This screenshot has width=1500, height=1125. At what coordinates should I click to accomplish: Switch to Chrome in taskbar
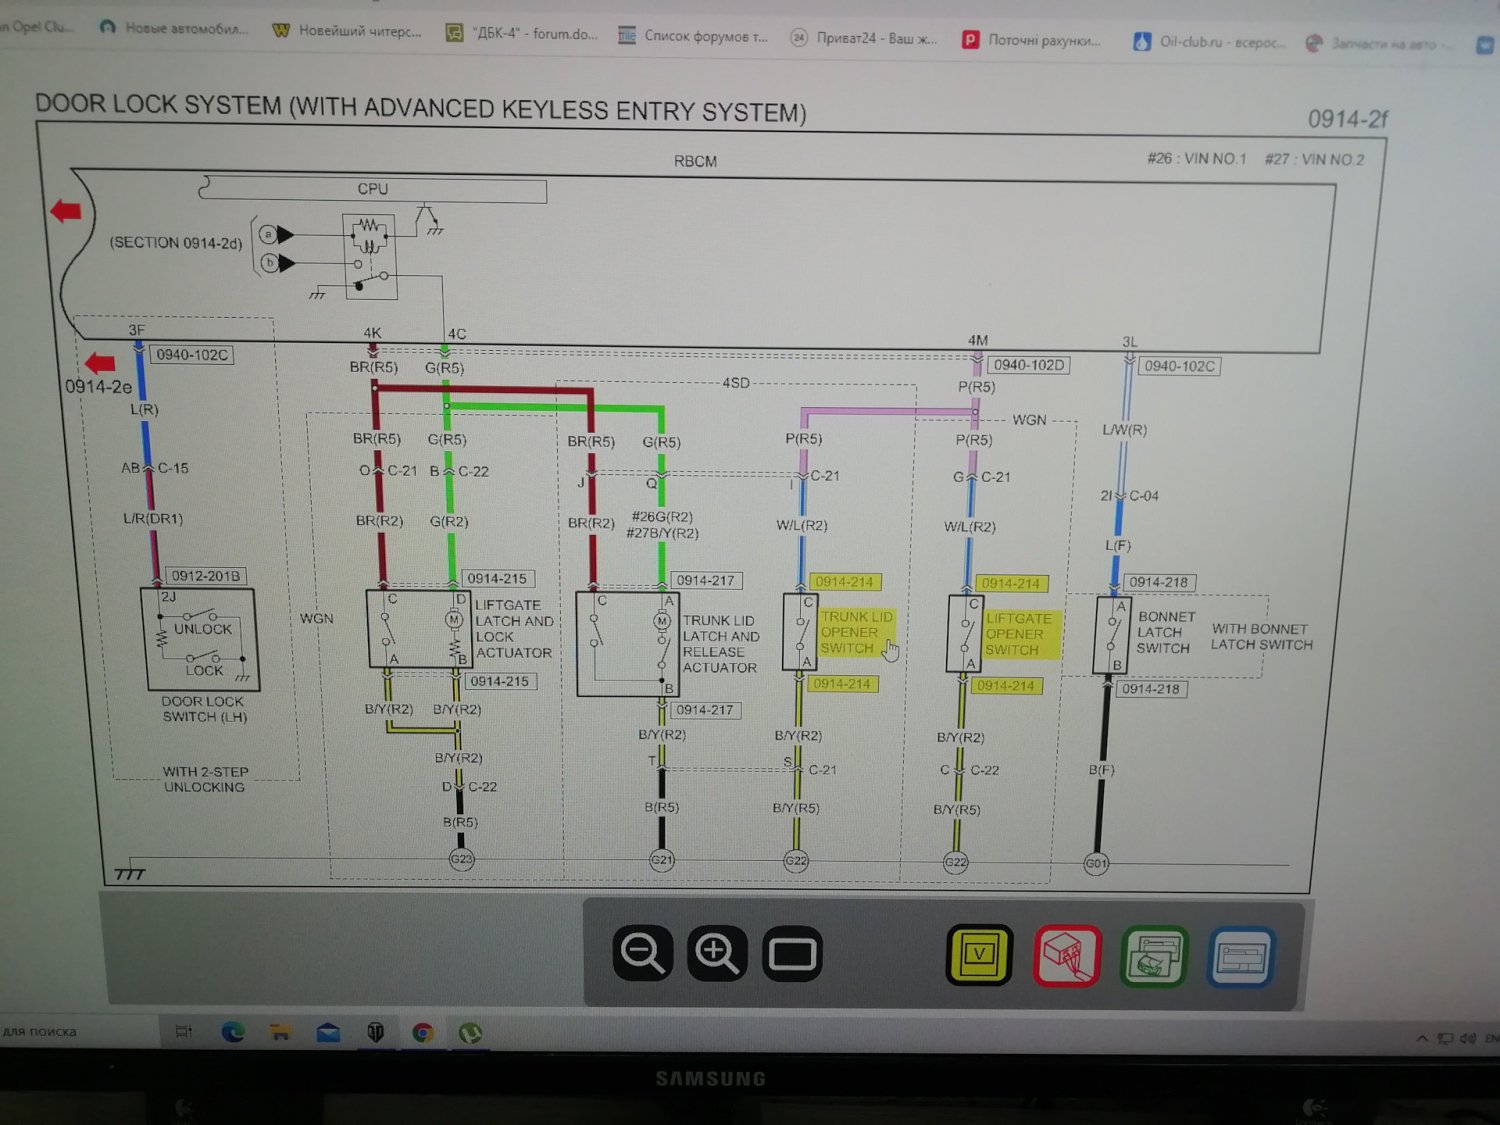pyautogui.click(x=423, y=1032)
